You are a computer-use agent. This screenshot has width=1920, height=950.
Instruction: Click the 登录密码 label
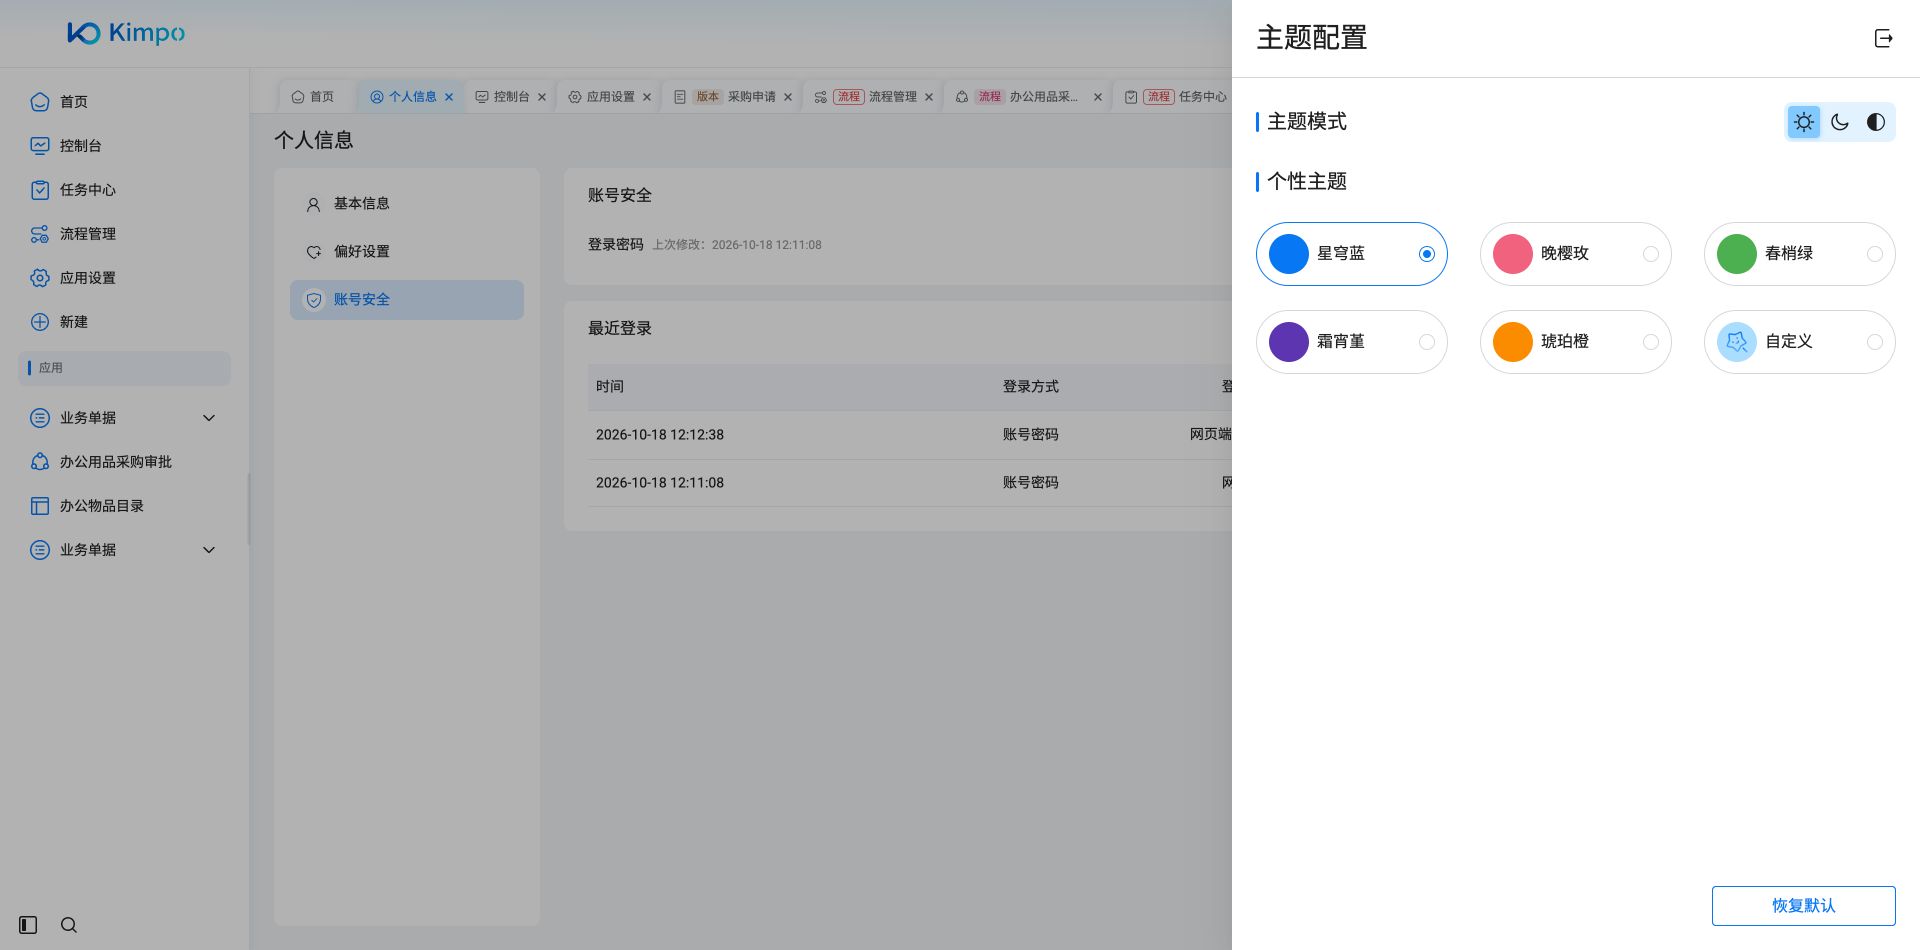point(616,244)
